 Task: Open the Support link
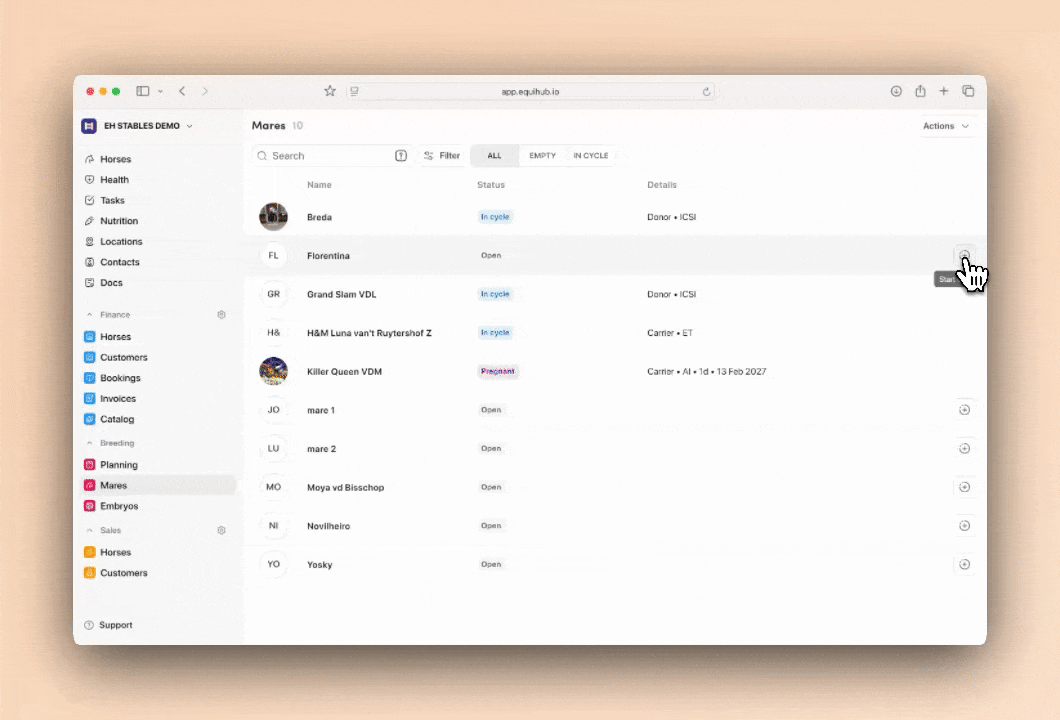point(115,625)
